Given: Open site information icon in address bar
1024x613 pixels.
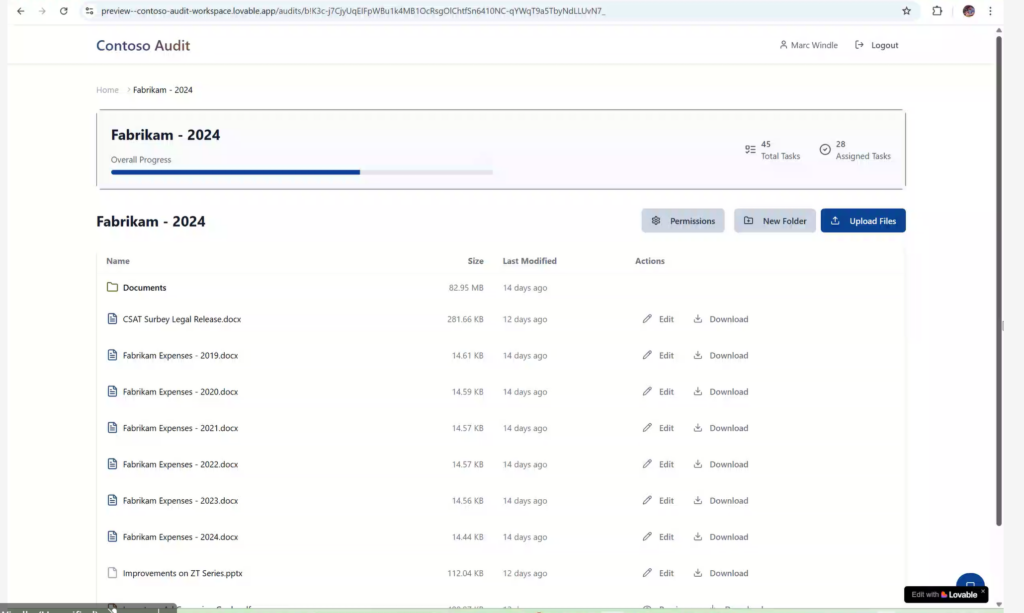Looking at the screenshot, I should click(89, 11).
